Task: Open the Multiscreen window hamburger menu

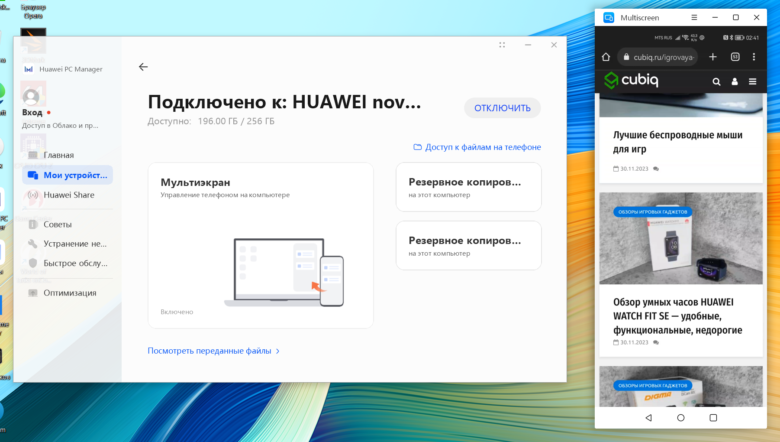Action: point(694,17)
